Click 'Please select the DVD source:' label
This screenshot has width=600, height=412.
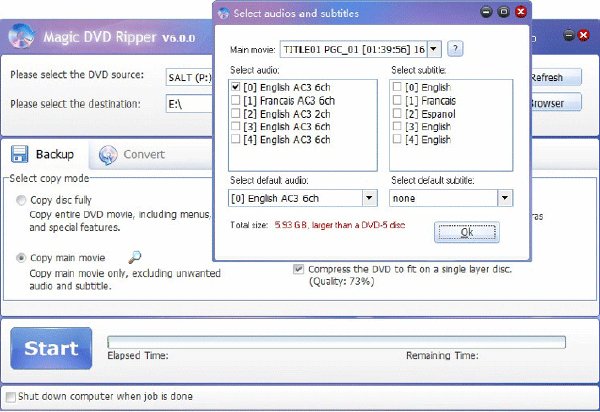click(x=77, y=74)
